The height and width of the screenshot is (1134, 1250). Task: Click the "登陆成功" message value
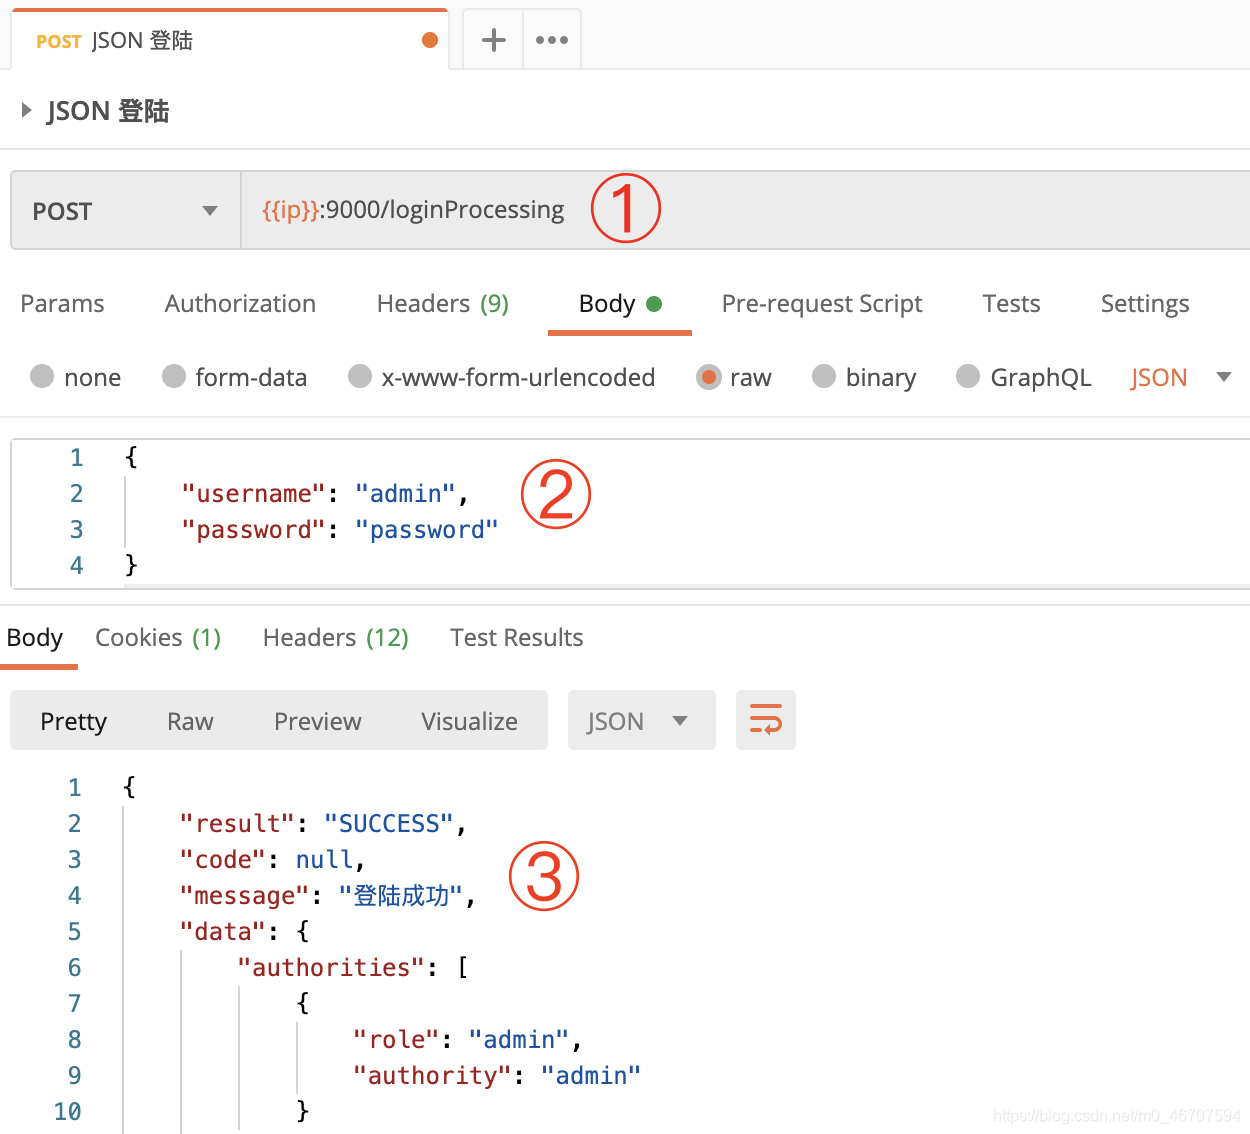tap(401, 896)
